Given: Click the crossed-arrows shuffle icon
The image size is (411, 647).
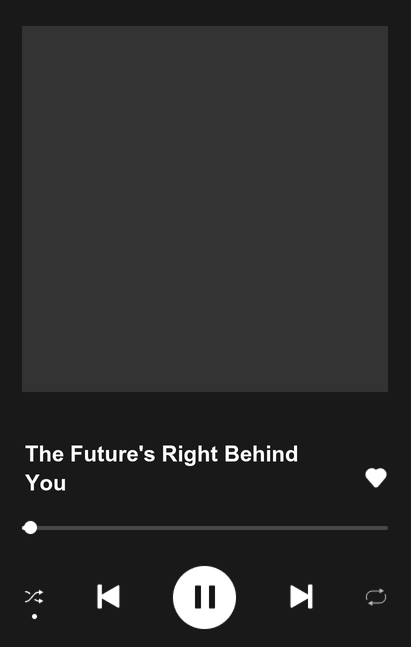Looking at the screenshot, I should pos(34,597).
